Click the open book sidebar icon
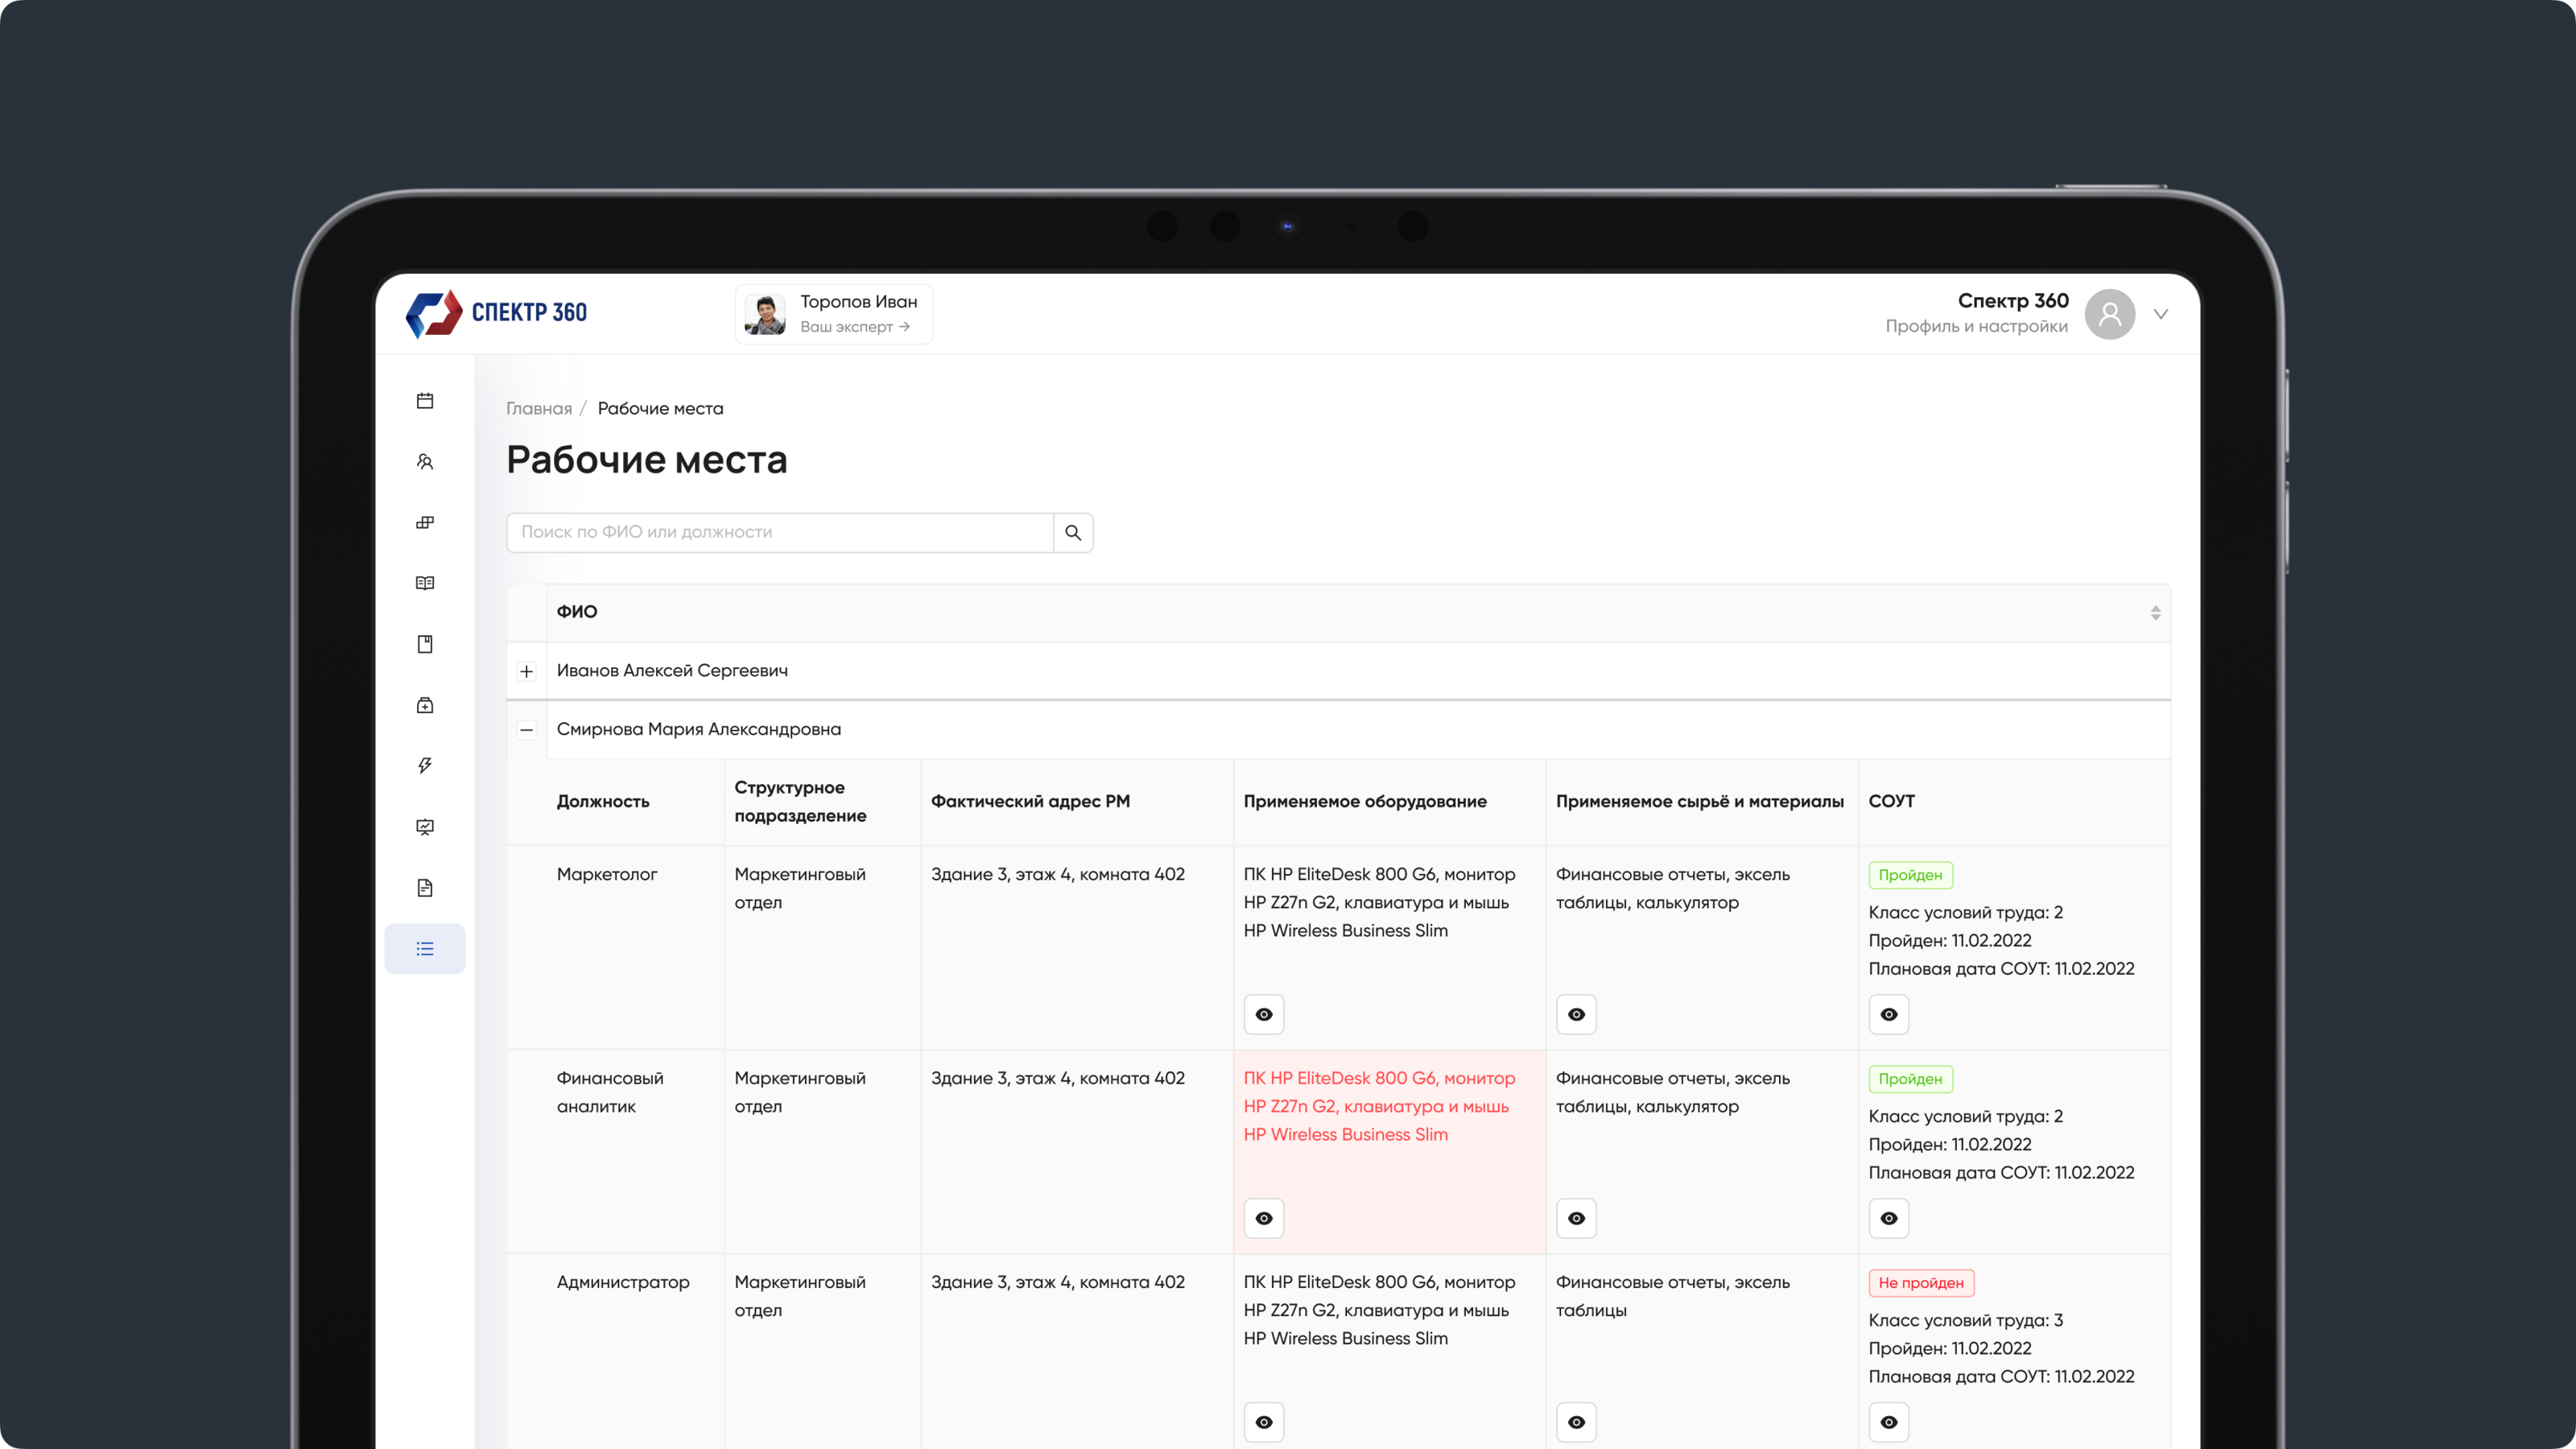 (425, 583)
